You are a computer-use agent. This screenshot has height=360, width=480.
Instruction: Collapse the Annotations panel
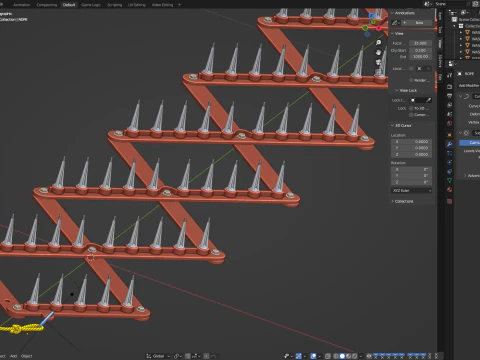392,13
